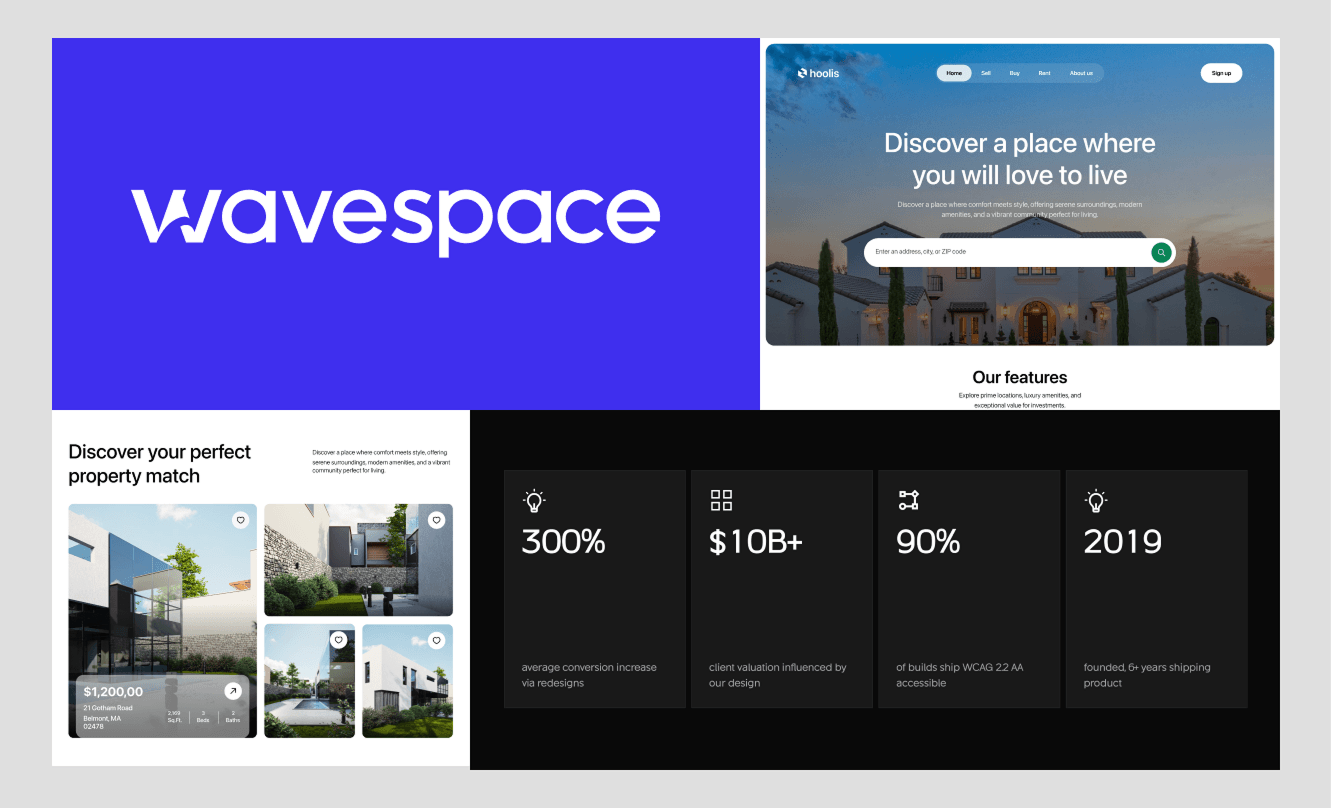Click the Belmont, MA 02478 line
1331x808 pixels.
(x=102, y=723)
